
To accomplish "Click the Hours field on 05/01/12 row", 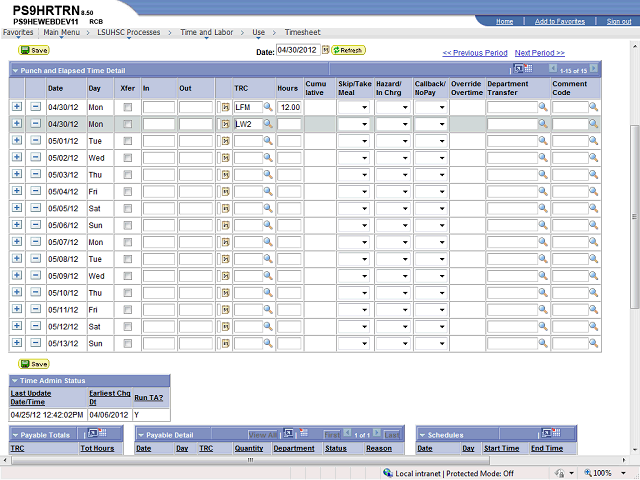I will pos(289,141).
